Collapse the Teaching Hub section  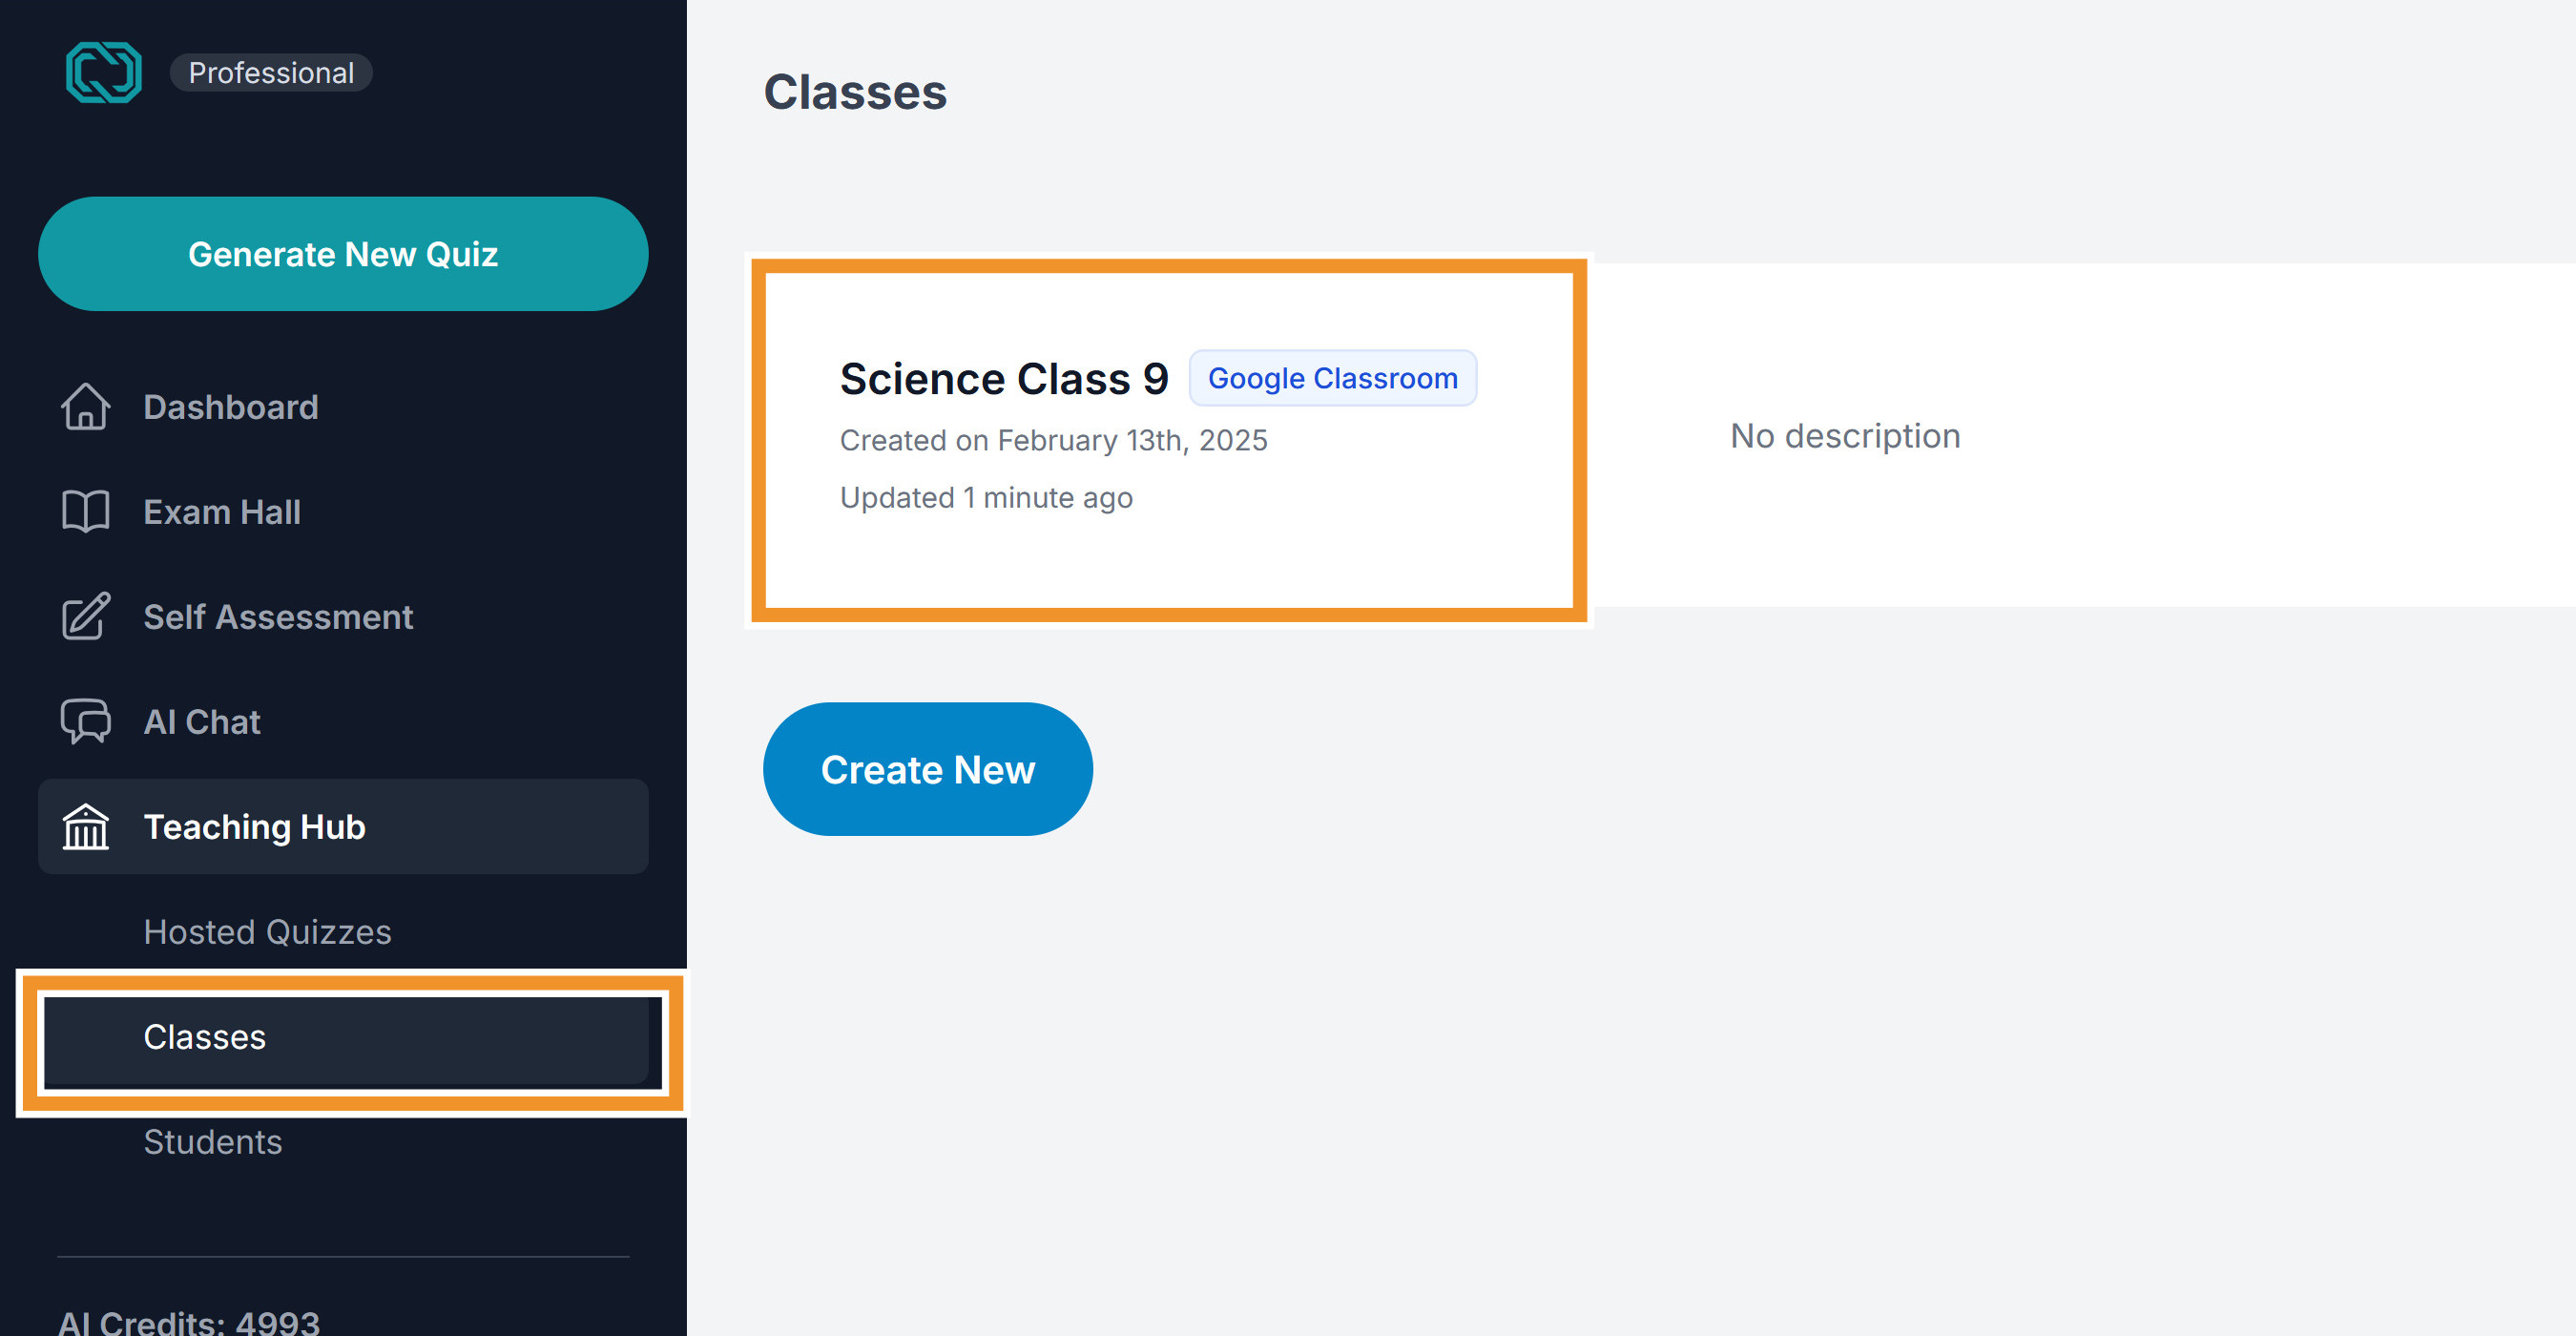tap(343, 827)
